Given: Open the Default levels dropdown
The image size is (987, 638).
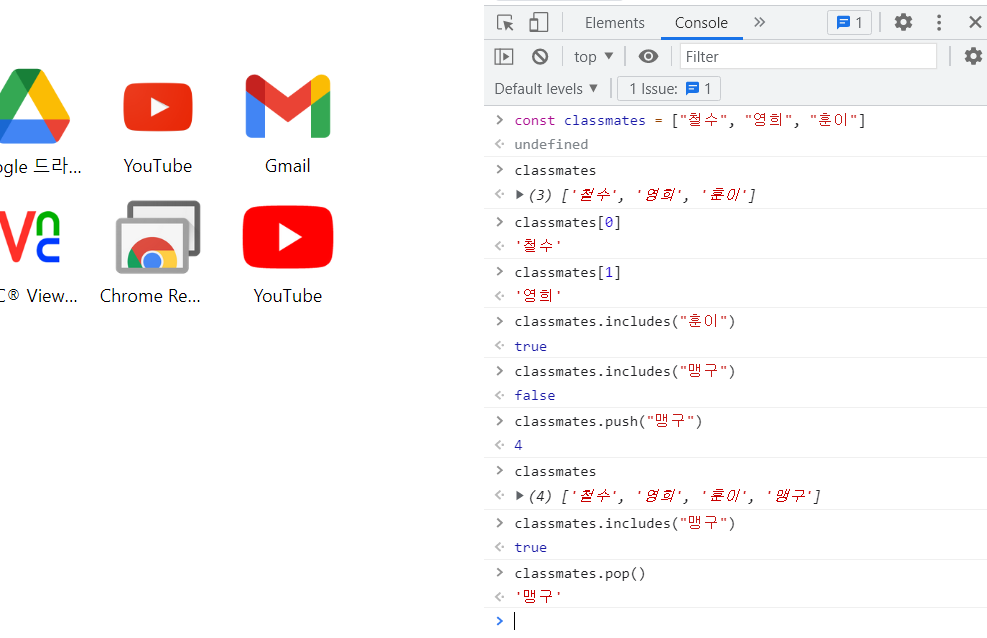Looking at the screenshot, I should pos(546,89).
